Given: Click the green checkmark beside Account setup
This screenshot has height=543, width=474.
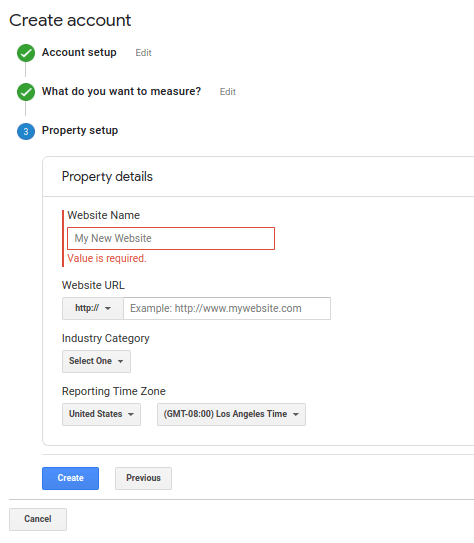Looking at the screenshot, I should pos(26,53).
